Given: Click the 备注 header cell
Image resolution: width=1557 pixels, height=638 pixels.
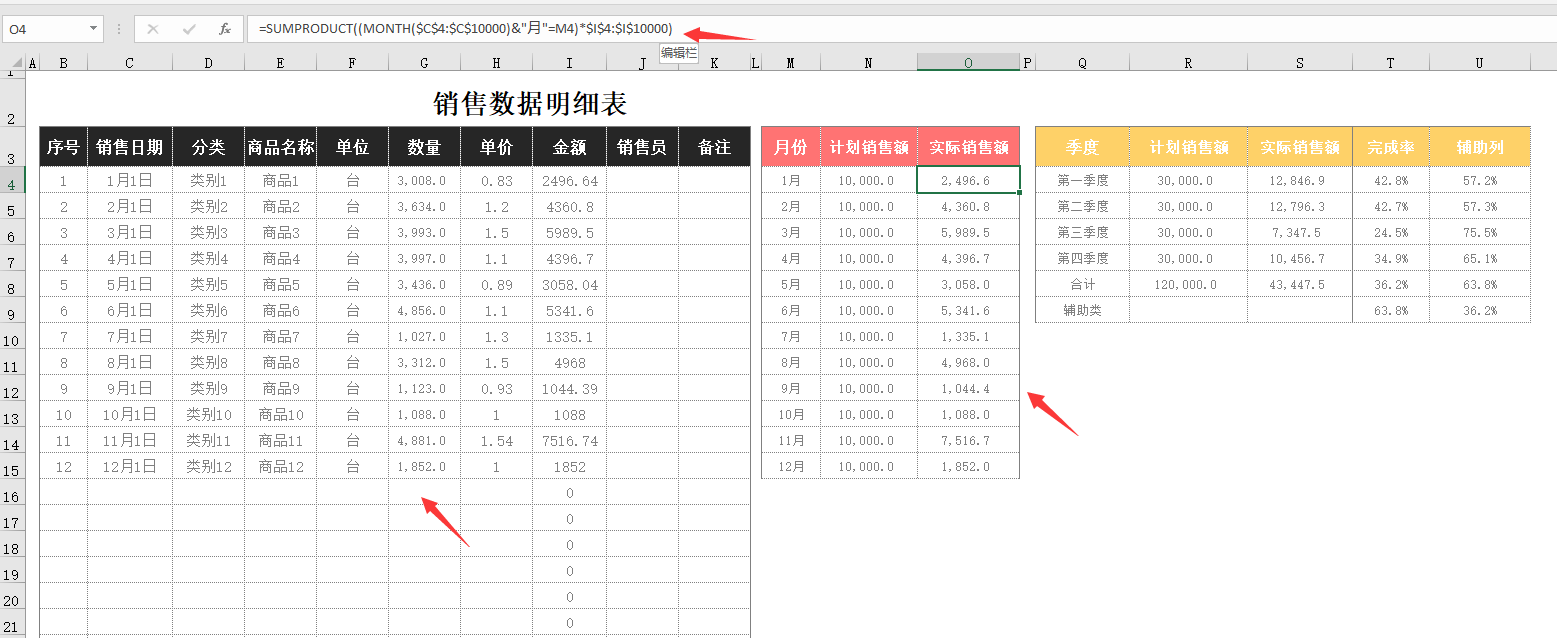Looking at the screenshot, I should click(x=714, y=147).
